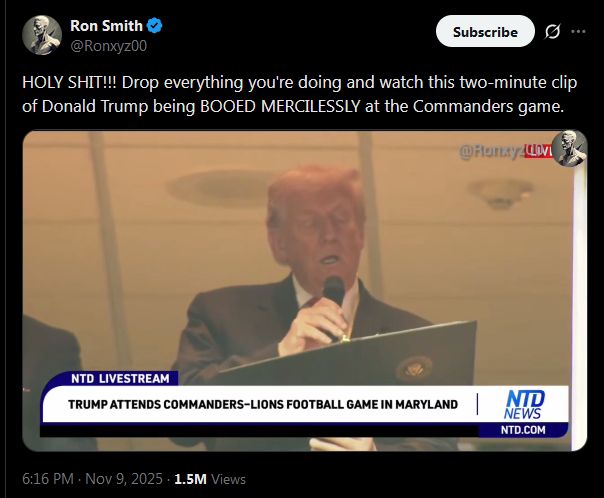The height and width of the screenshot is (498, 604).
Task: Click the gold seal on the folder
Action: [x=414, y=367]
